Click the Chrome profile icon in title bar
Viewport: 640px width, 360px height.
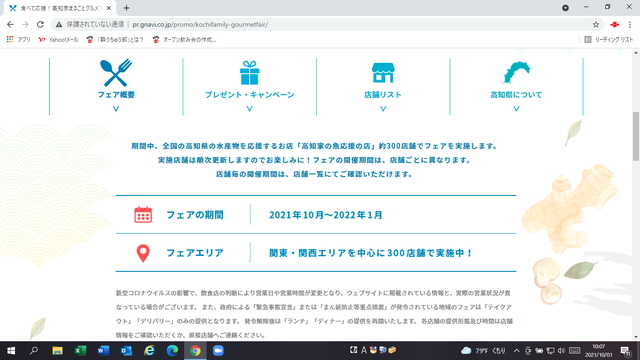point(565,8)
